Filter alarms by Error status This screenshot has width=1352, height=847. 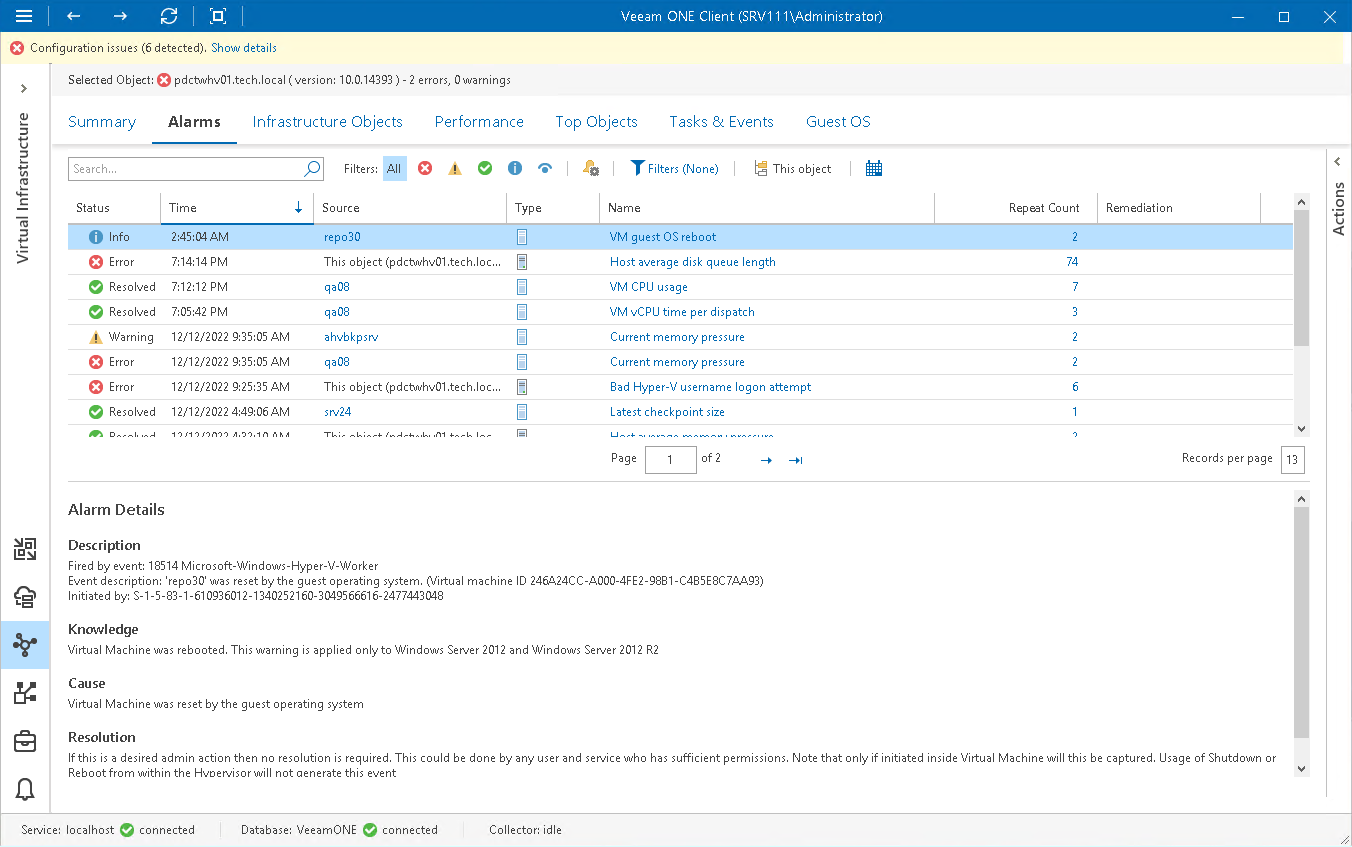point(424,168)
